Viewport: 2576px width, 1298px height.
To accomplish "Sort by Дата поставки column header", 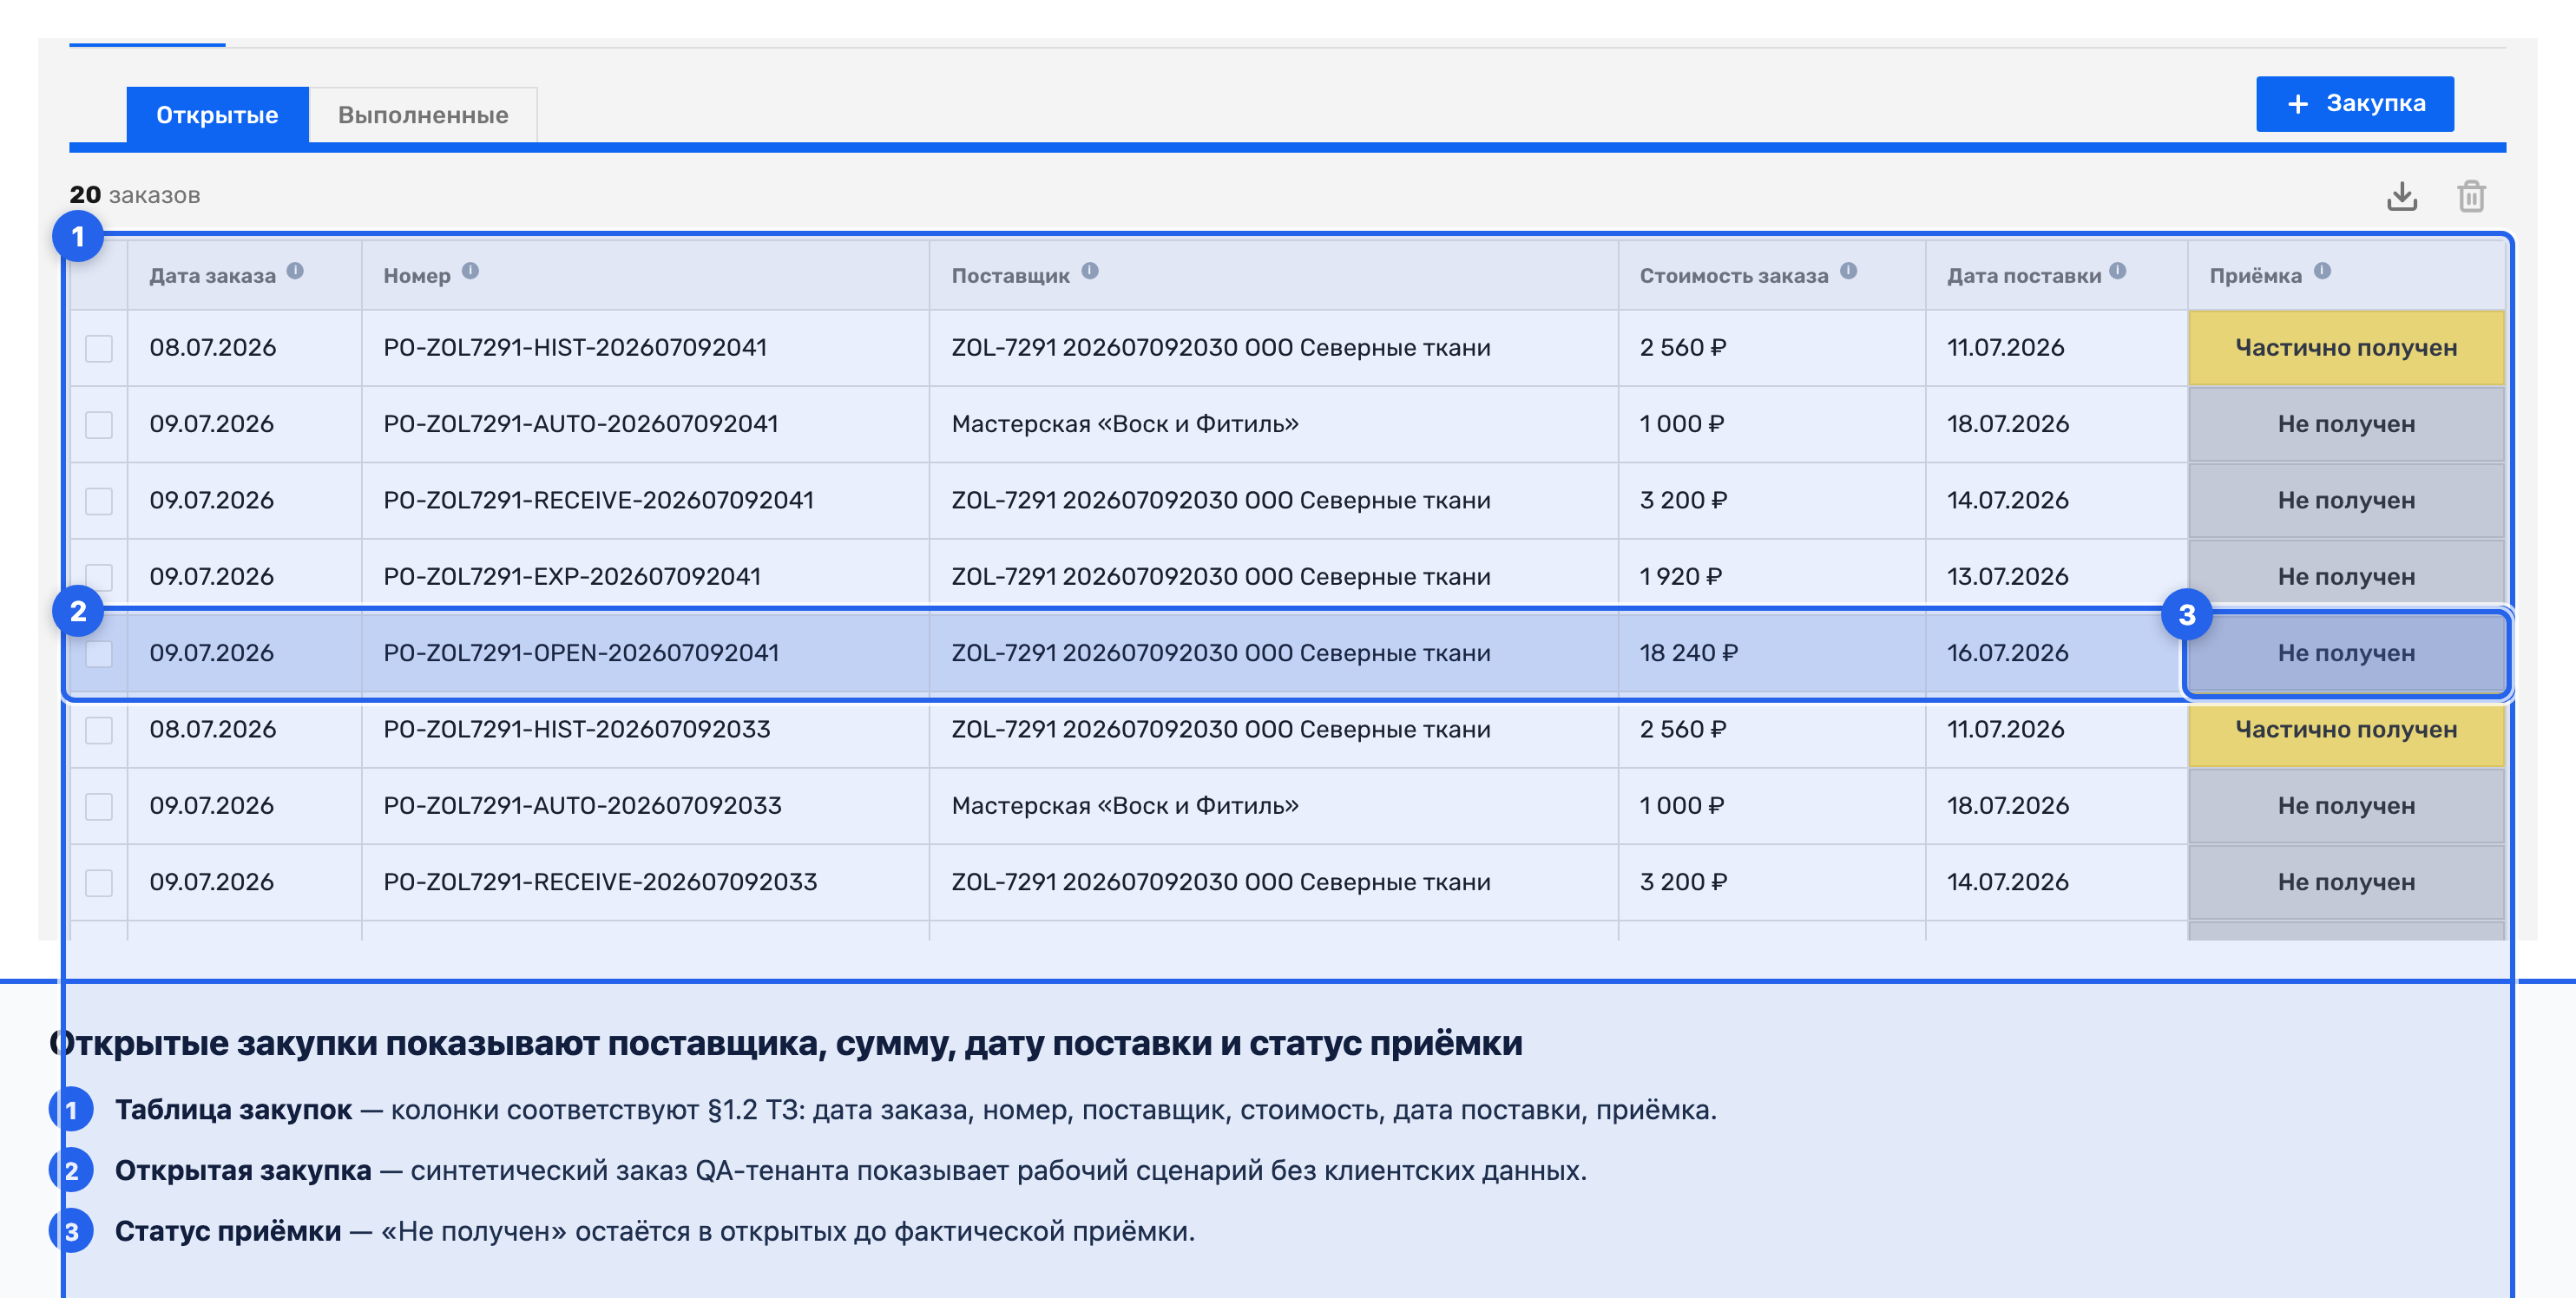I will click(2023, 276).
